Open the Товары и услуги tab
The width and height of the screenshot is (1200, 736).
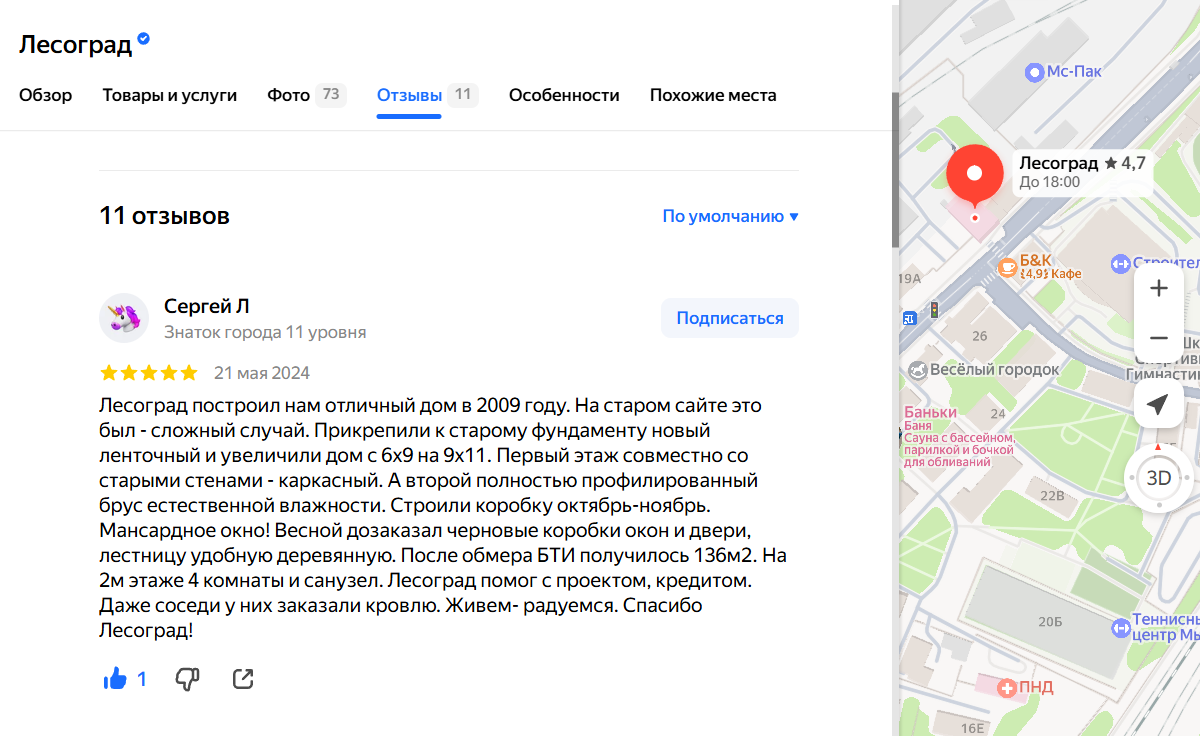point(170,95)
